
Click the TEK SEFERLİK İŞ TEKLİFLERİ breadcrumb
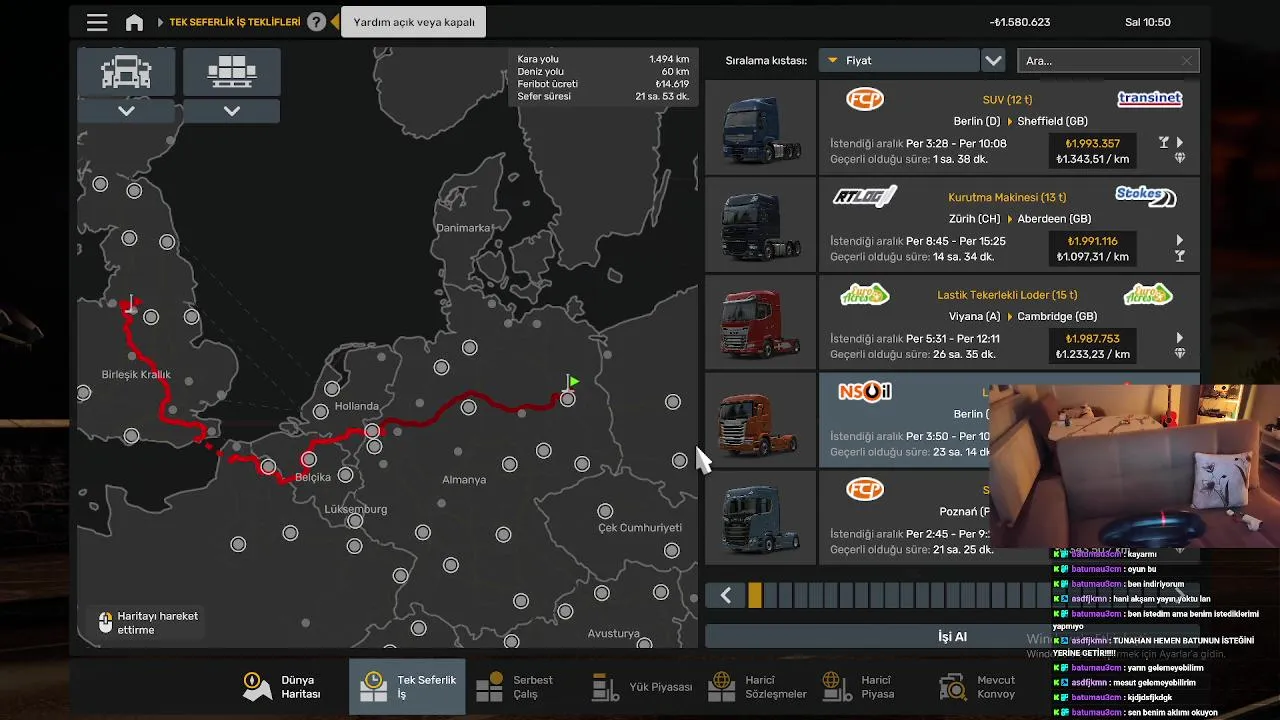pyautogui.click(x=235, y=22)
